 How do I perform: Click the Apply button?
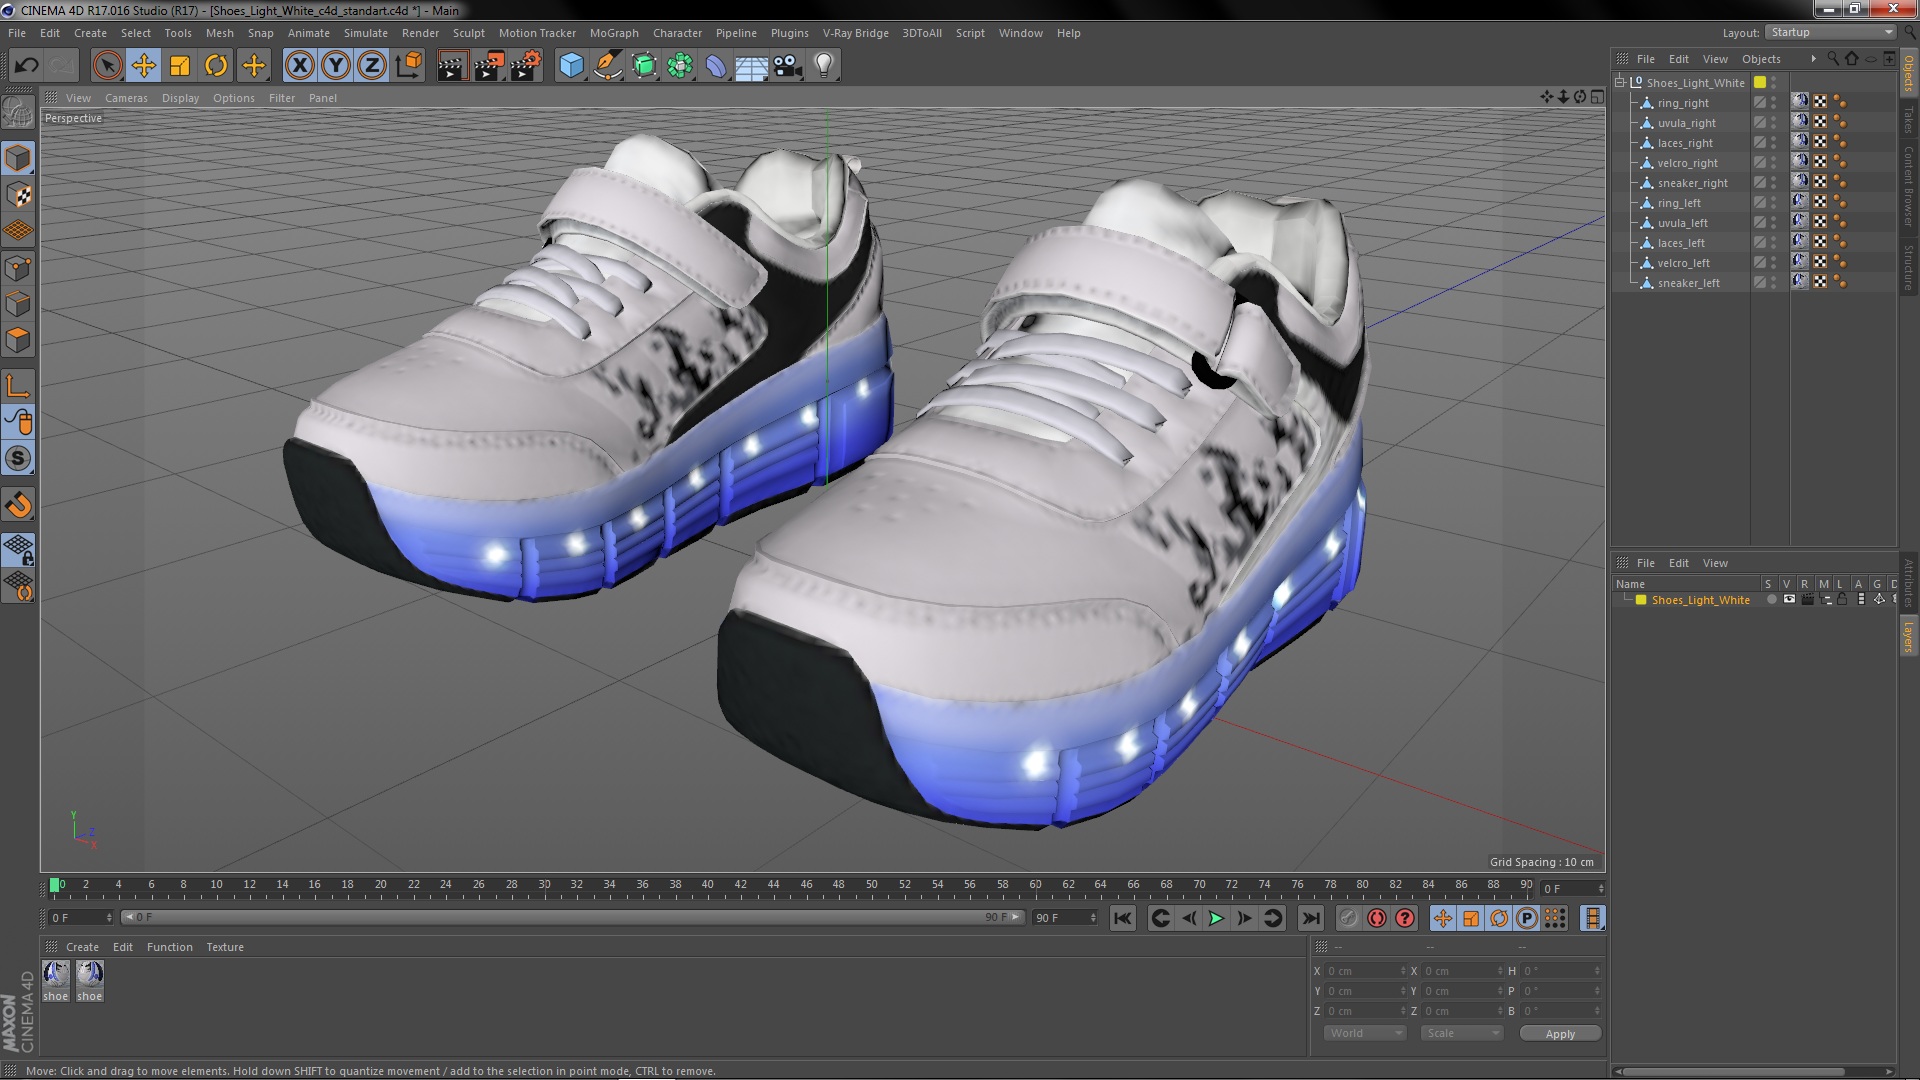pos(1560,1034)
